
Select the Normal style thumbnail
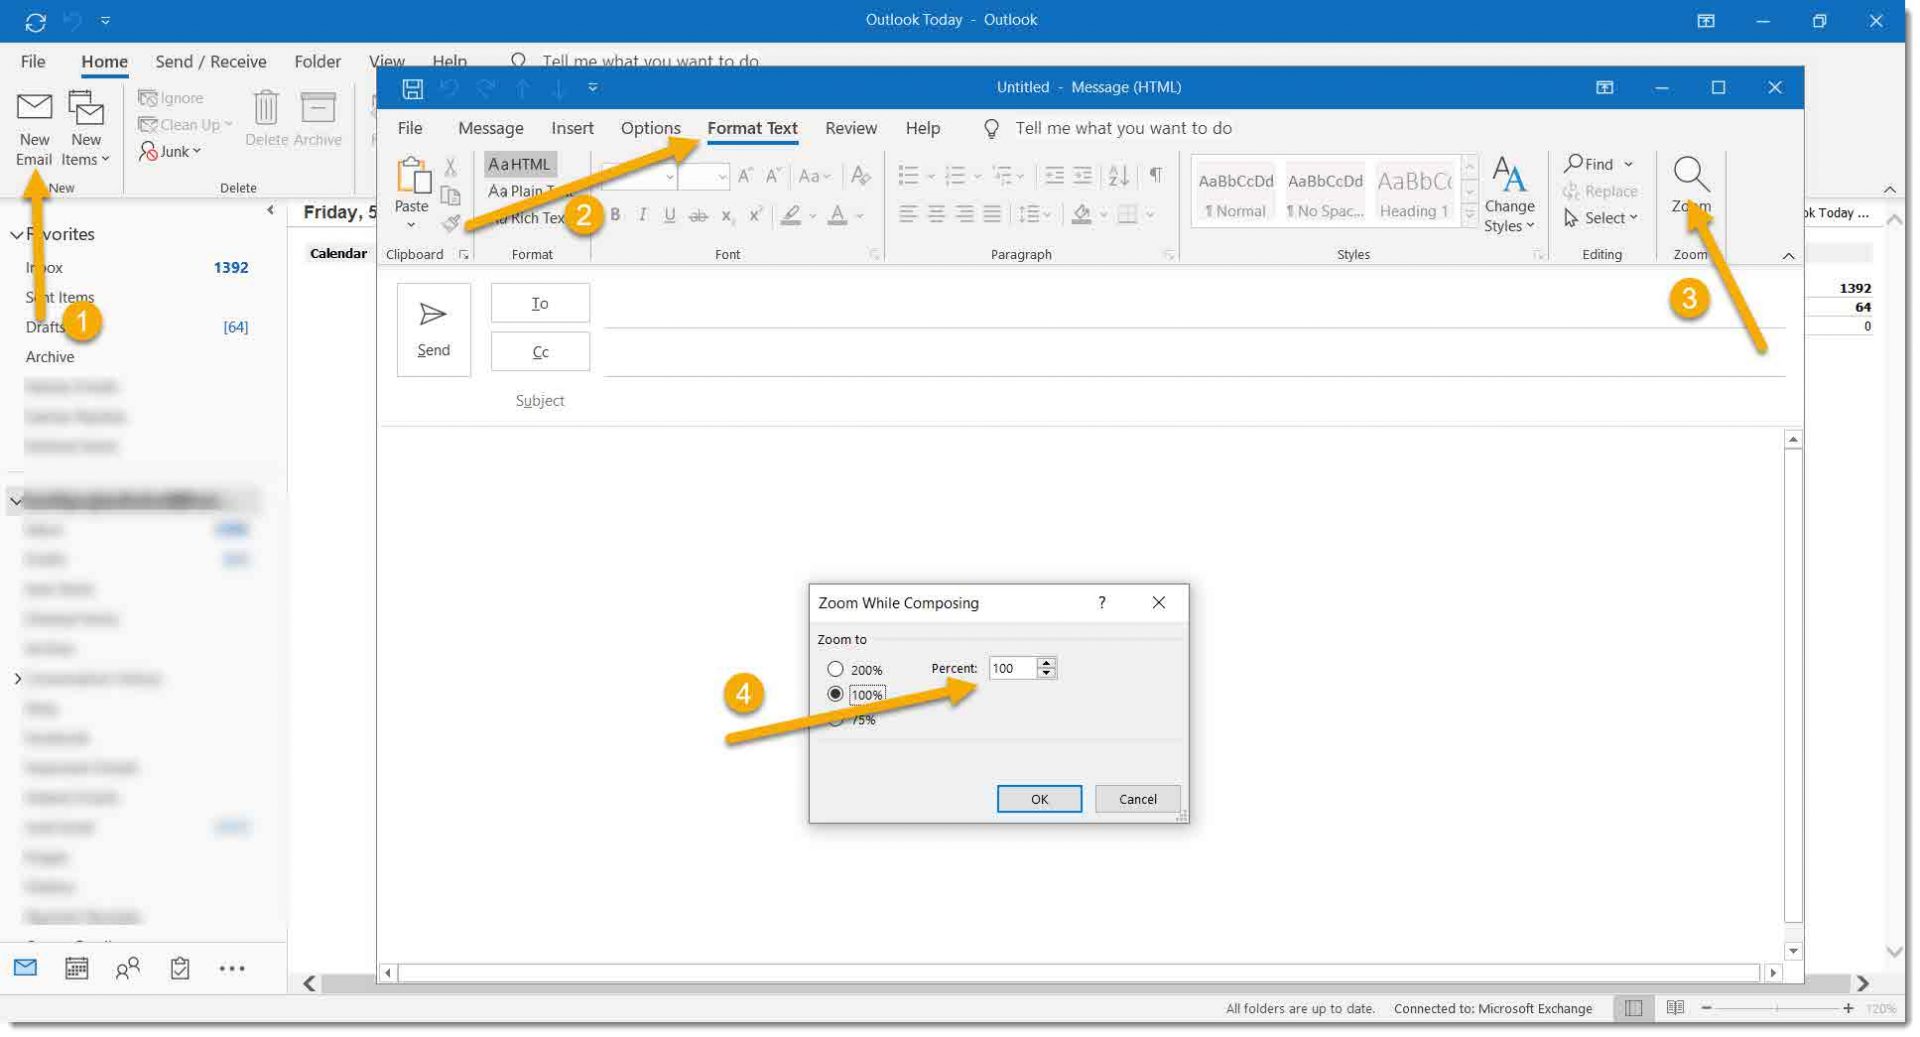tap(1236, 194)
